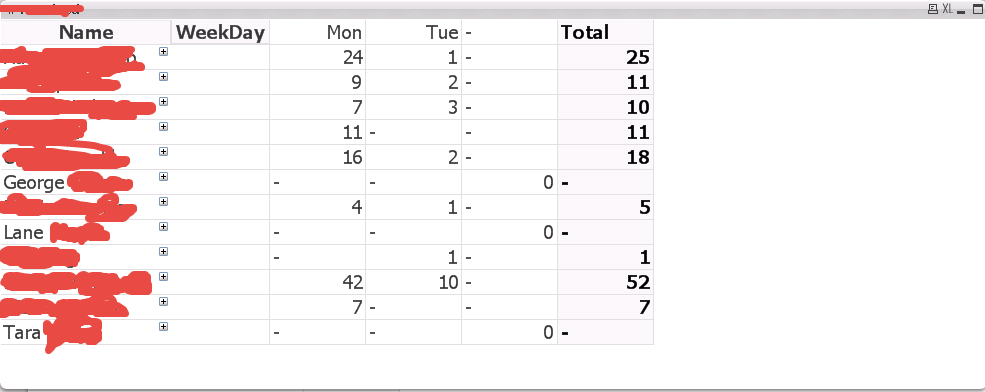This screenshot has width=985, height=392.
Task: Click the Name column header
Action: coord(86,32)
